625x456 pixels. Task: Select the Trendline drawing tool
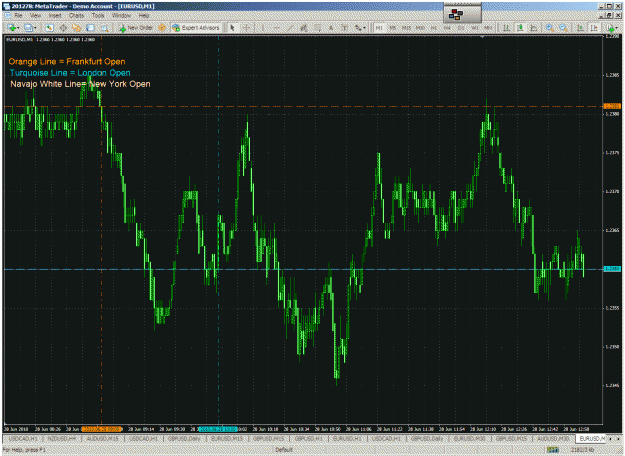click(290, 28)
